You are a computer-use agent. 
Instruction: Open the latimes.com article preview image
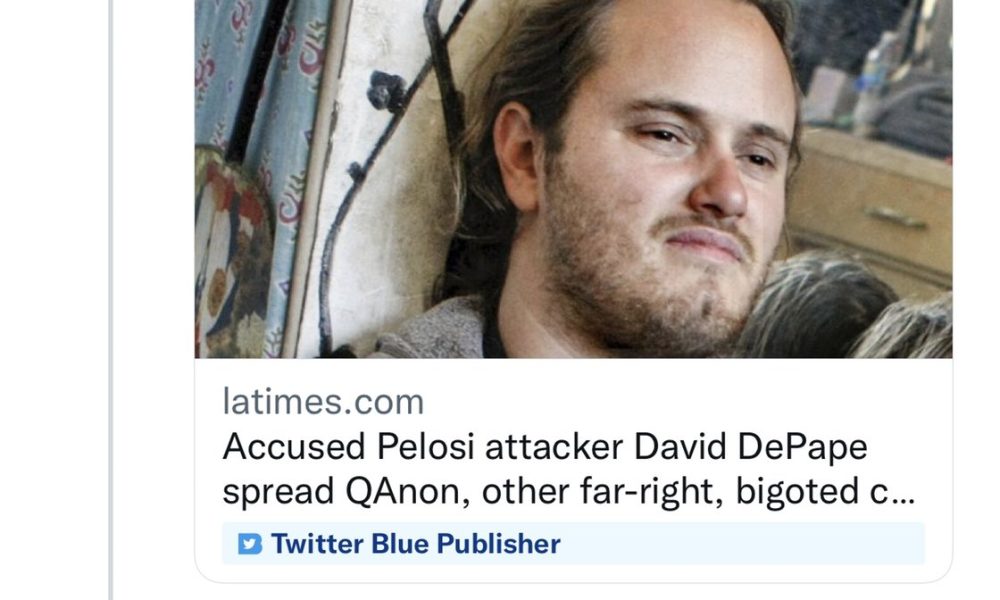click(x=573, y=179)
